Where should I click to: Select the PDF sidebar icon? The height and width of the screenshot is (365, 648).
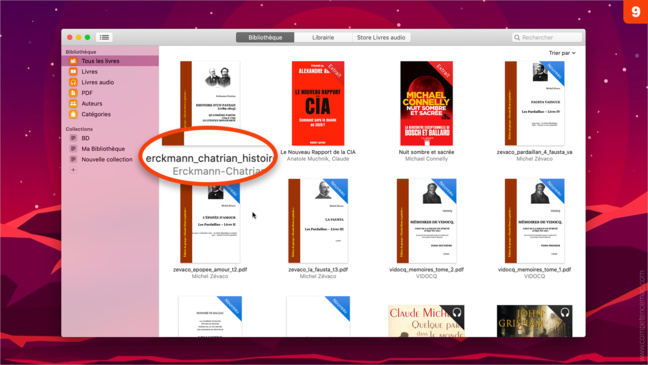73,93
